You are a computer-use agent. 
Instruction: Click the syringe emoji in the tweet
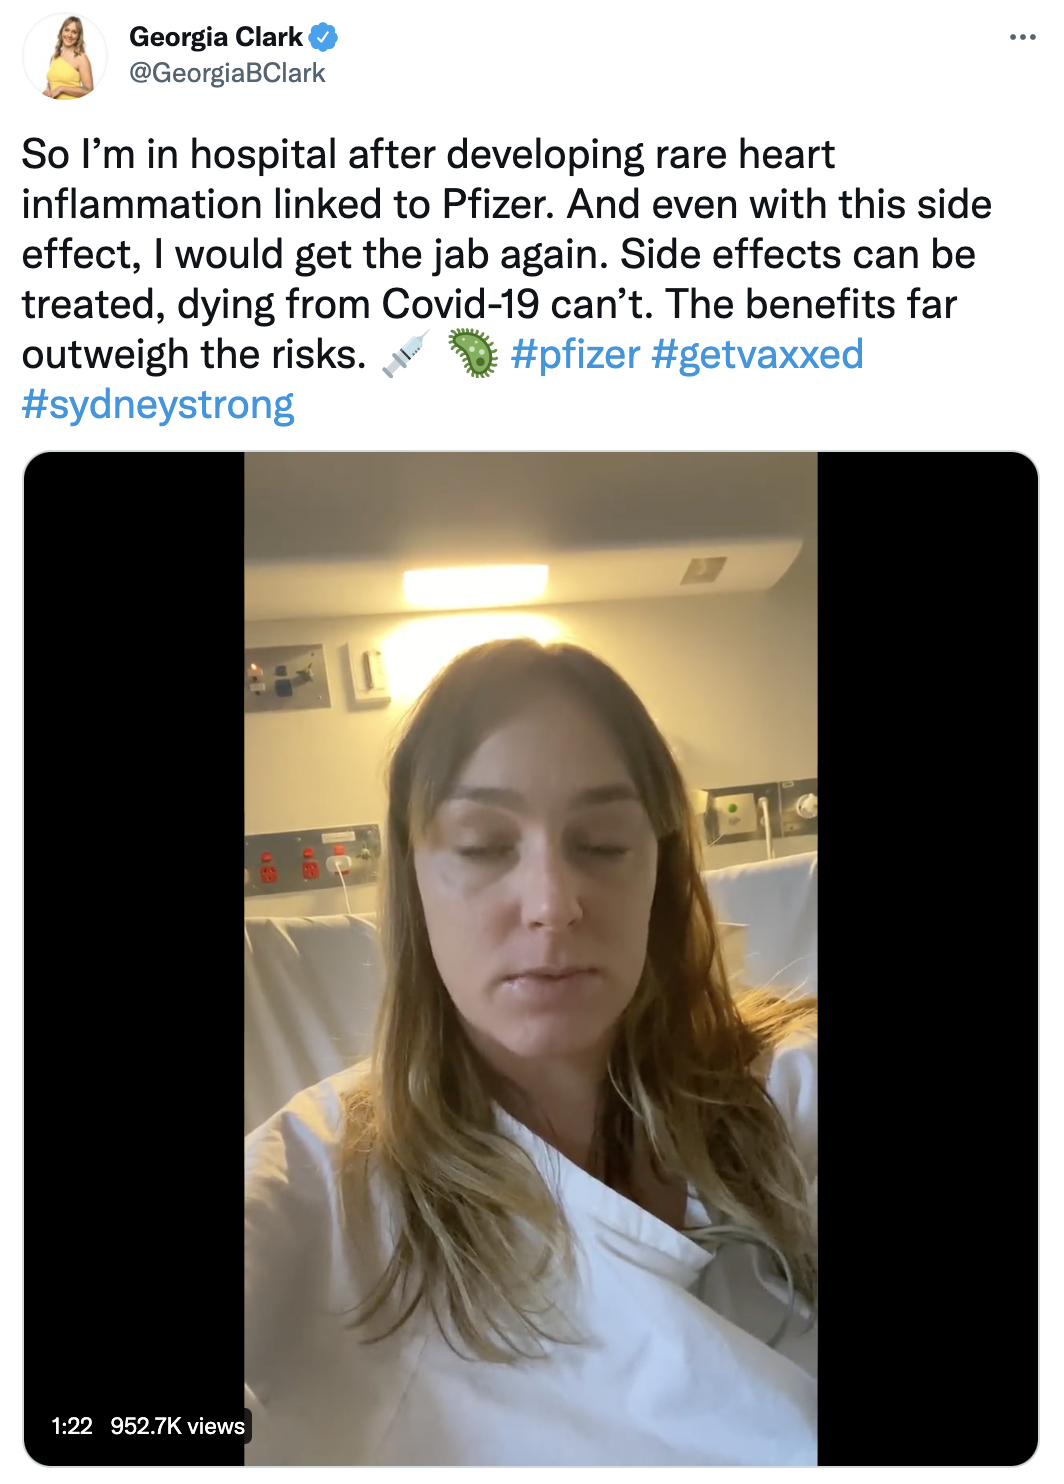point(406,354)
